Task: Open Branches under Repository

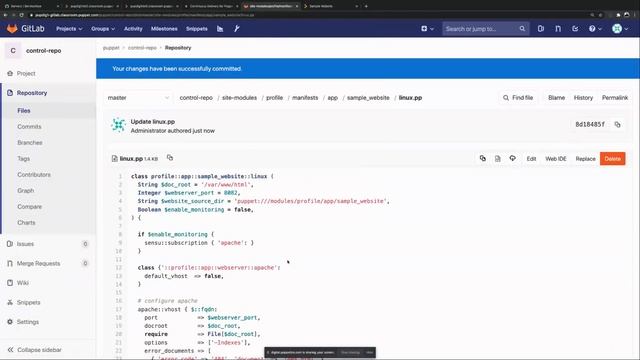Action: coord(30,143)
